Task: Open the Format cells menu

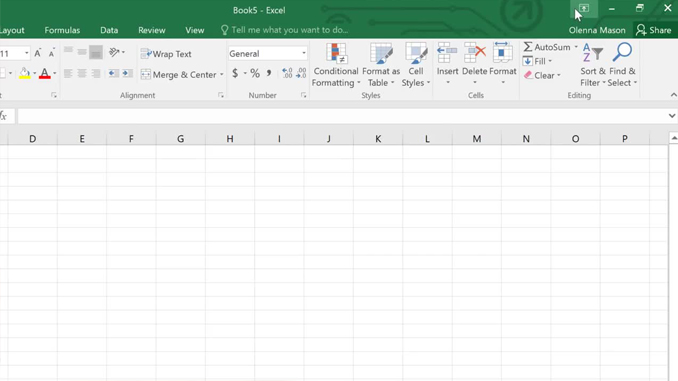Action: 502,65
